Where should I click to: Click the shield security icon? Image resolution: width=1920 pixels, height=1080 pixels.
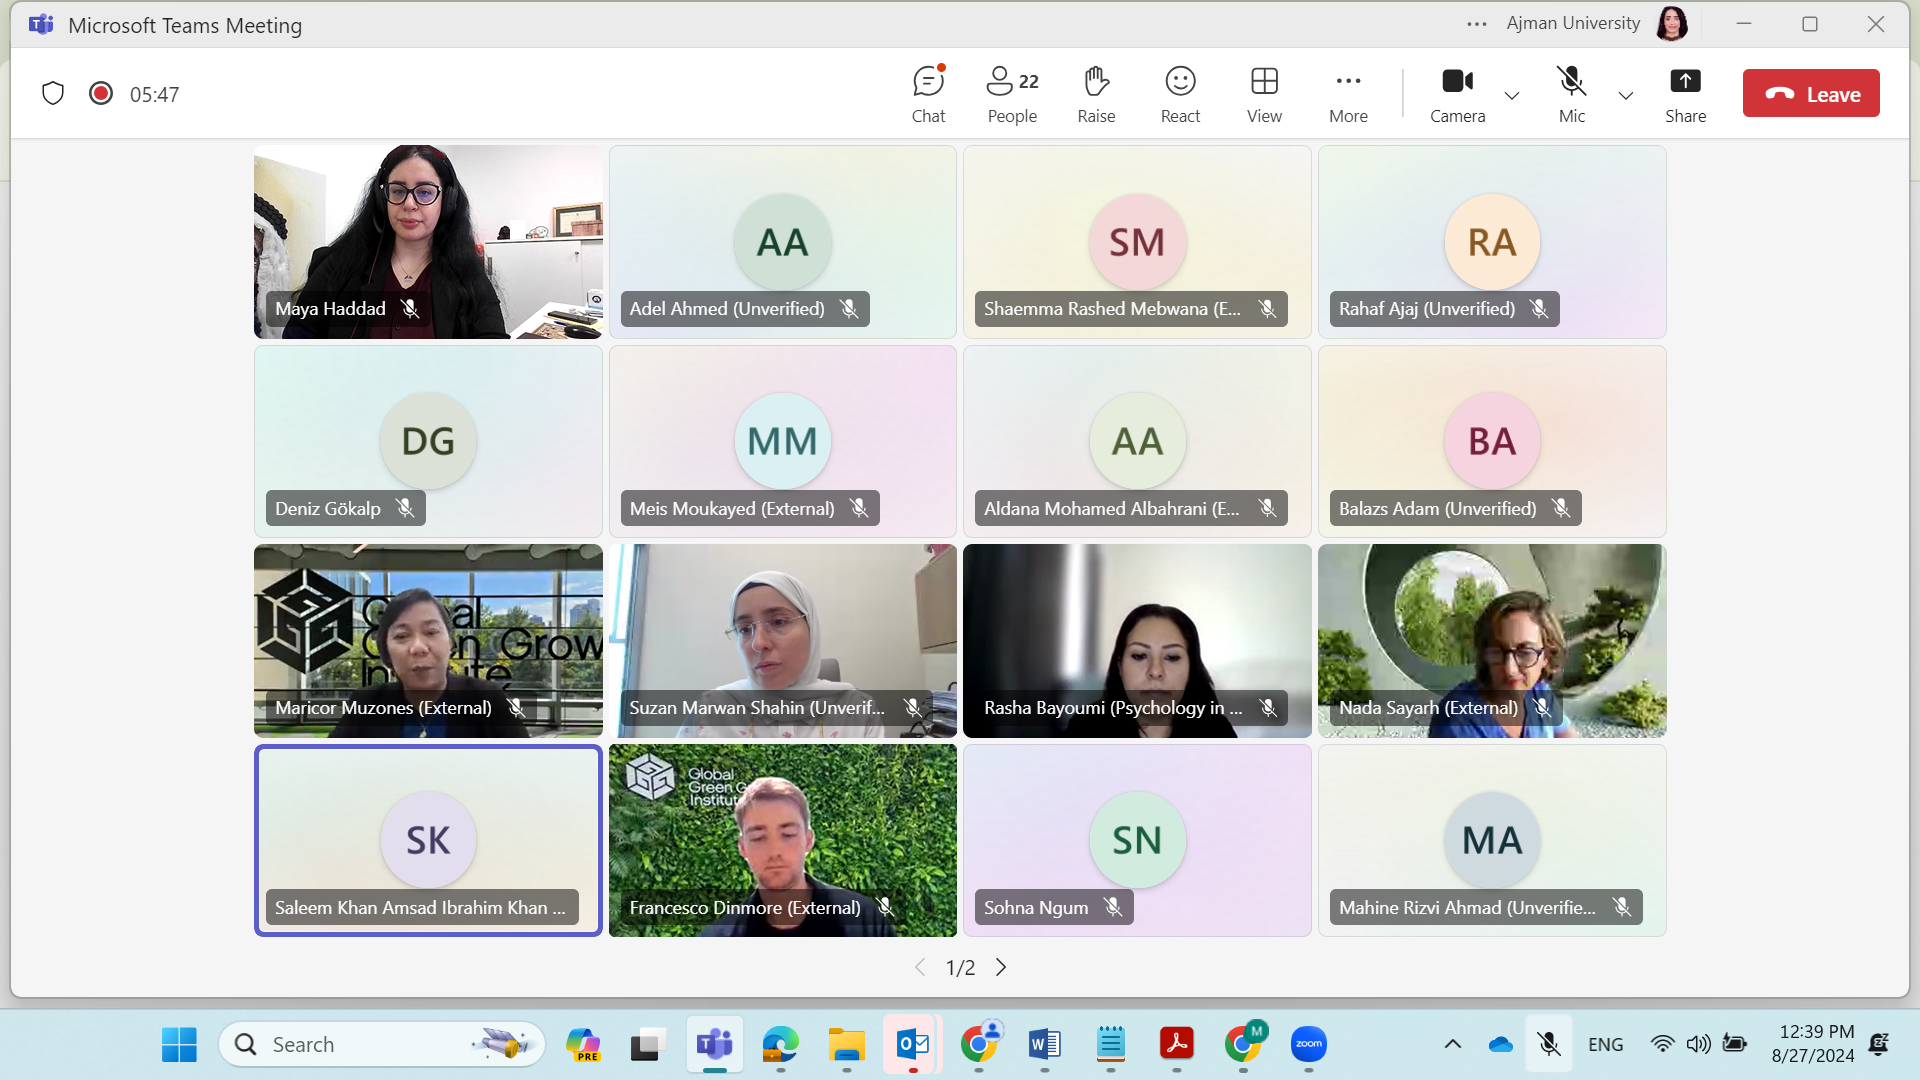click(x=53, y=94)
